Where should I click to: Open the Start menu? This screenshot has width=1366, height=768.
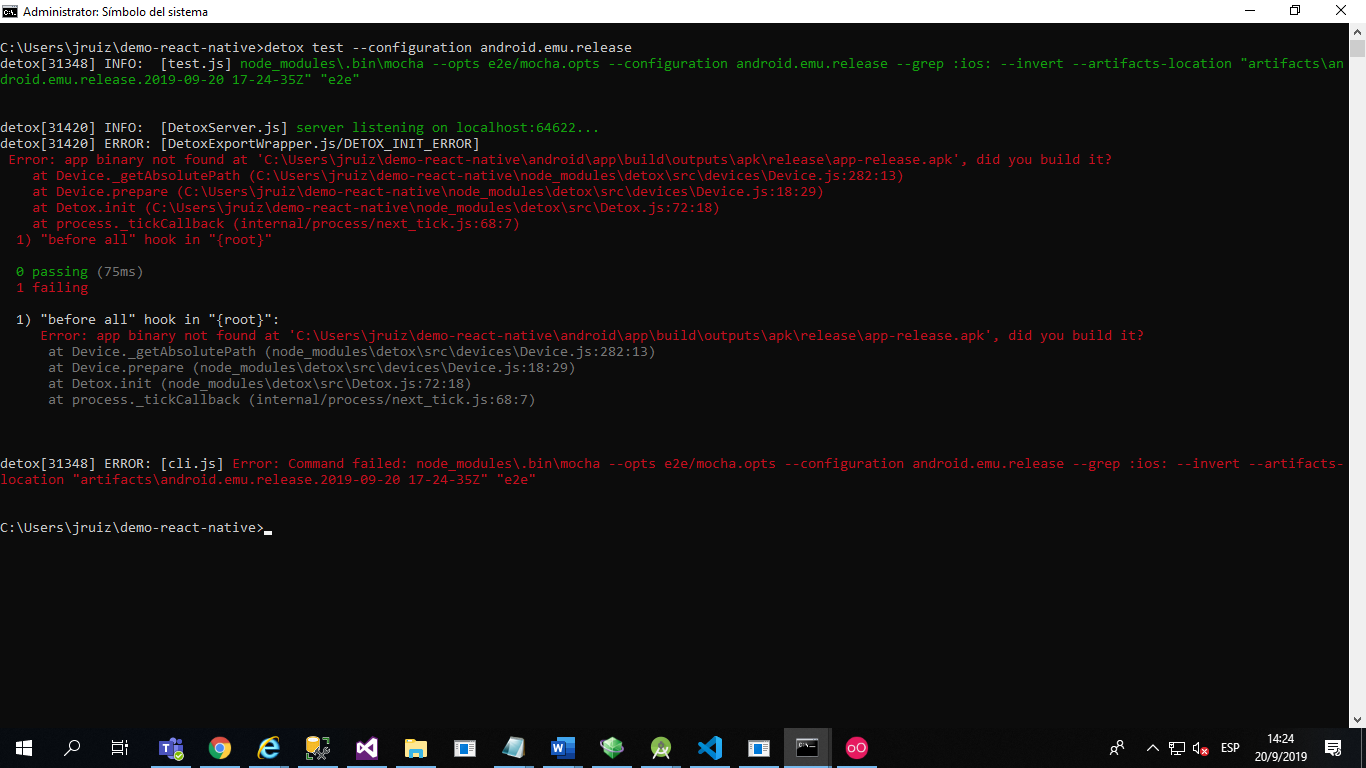23,747
